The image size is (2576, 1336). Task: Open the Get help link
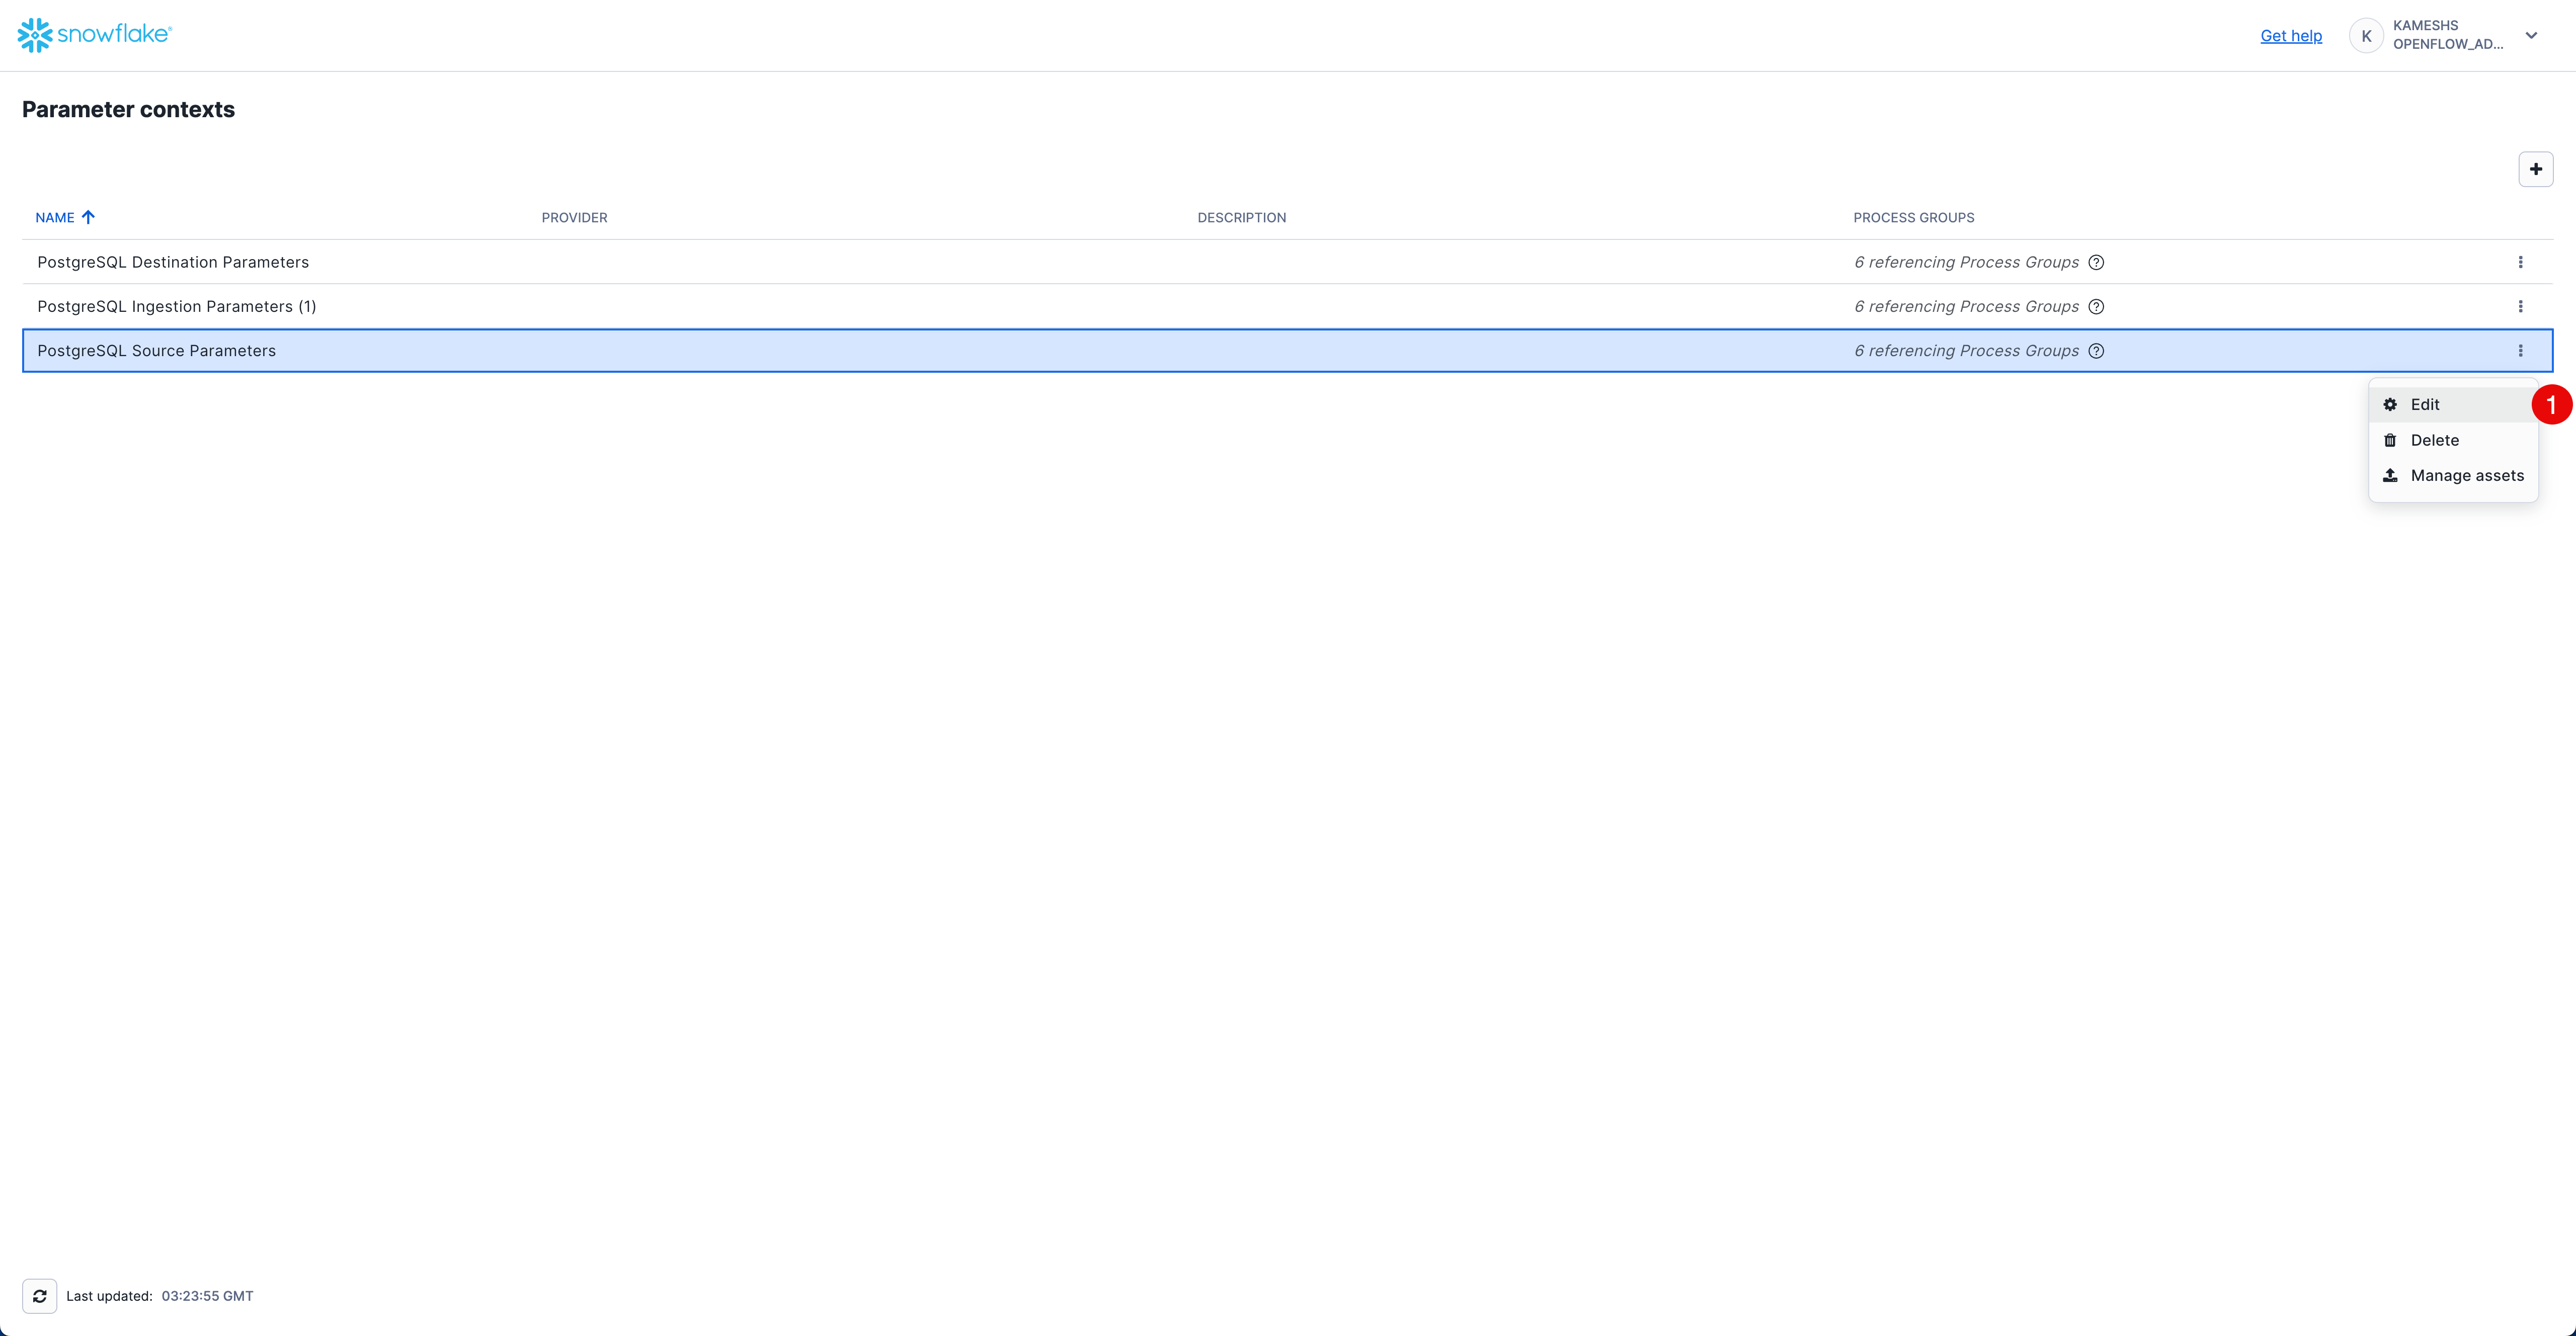2290,36
